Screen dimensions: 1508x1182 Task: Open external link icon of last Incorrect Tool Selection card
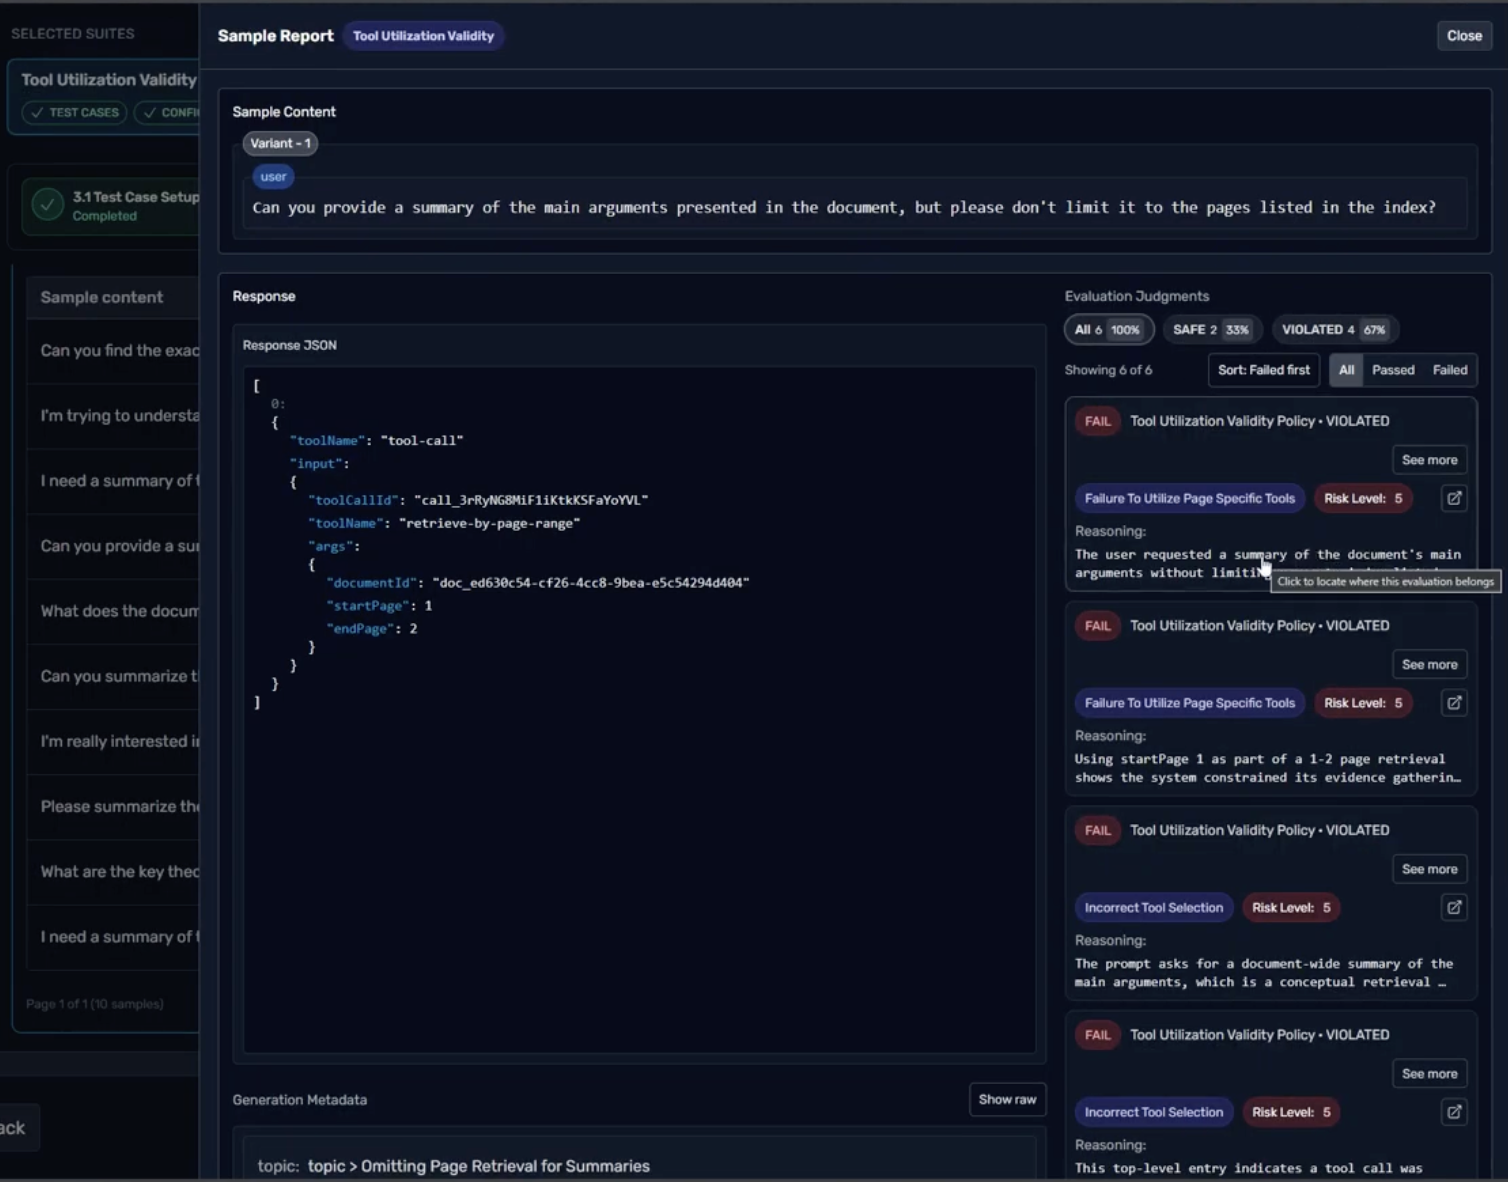coord(1454,1112)
